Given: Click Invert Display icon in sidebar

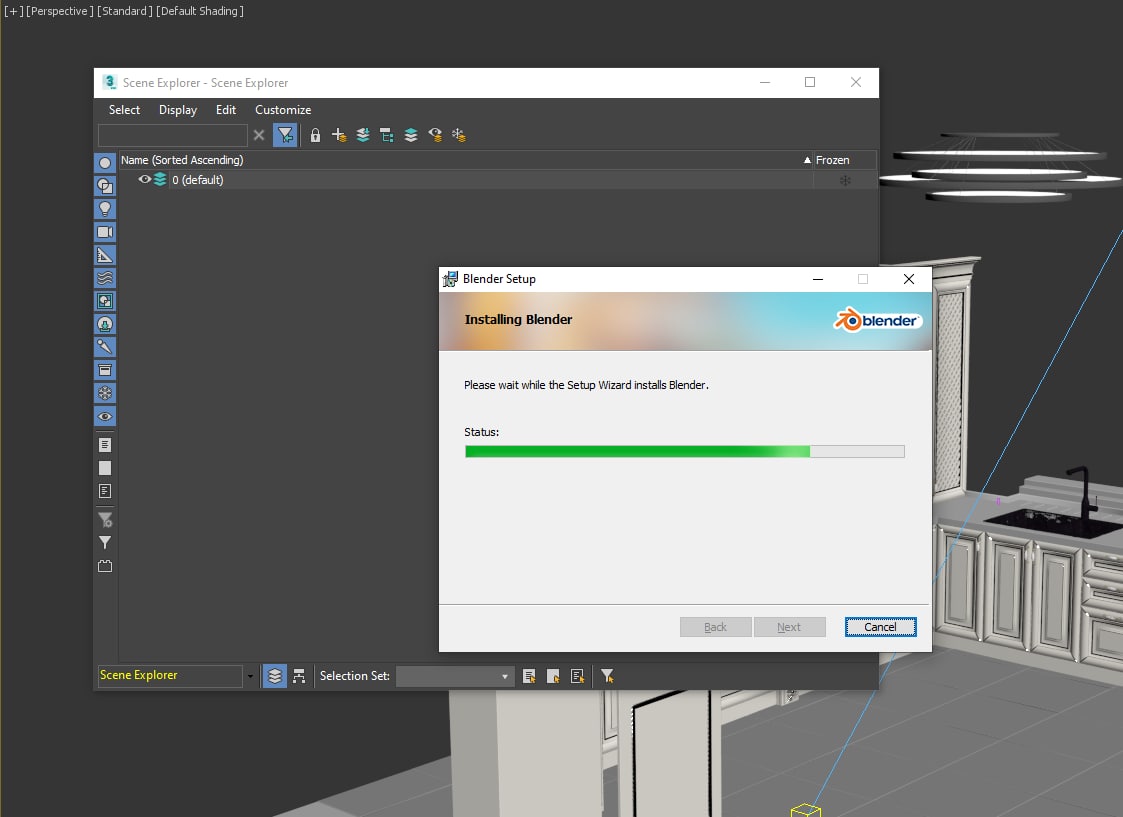Looking at the screenshot, I should 105,490.
